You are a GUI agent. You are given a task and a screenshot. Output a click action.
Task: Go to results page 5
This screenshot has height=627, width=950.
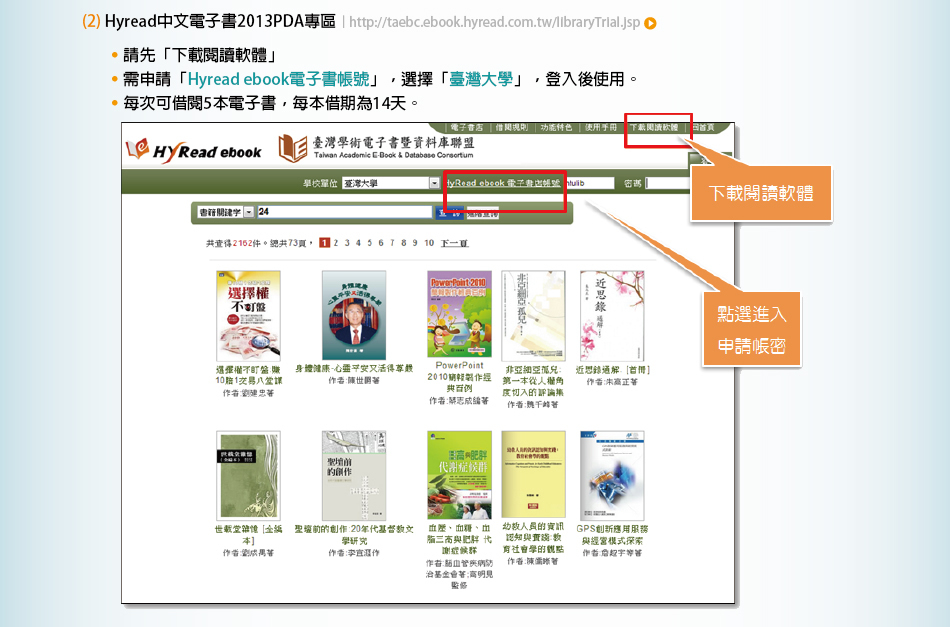(x=370, y=243)
